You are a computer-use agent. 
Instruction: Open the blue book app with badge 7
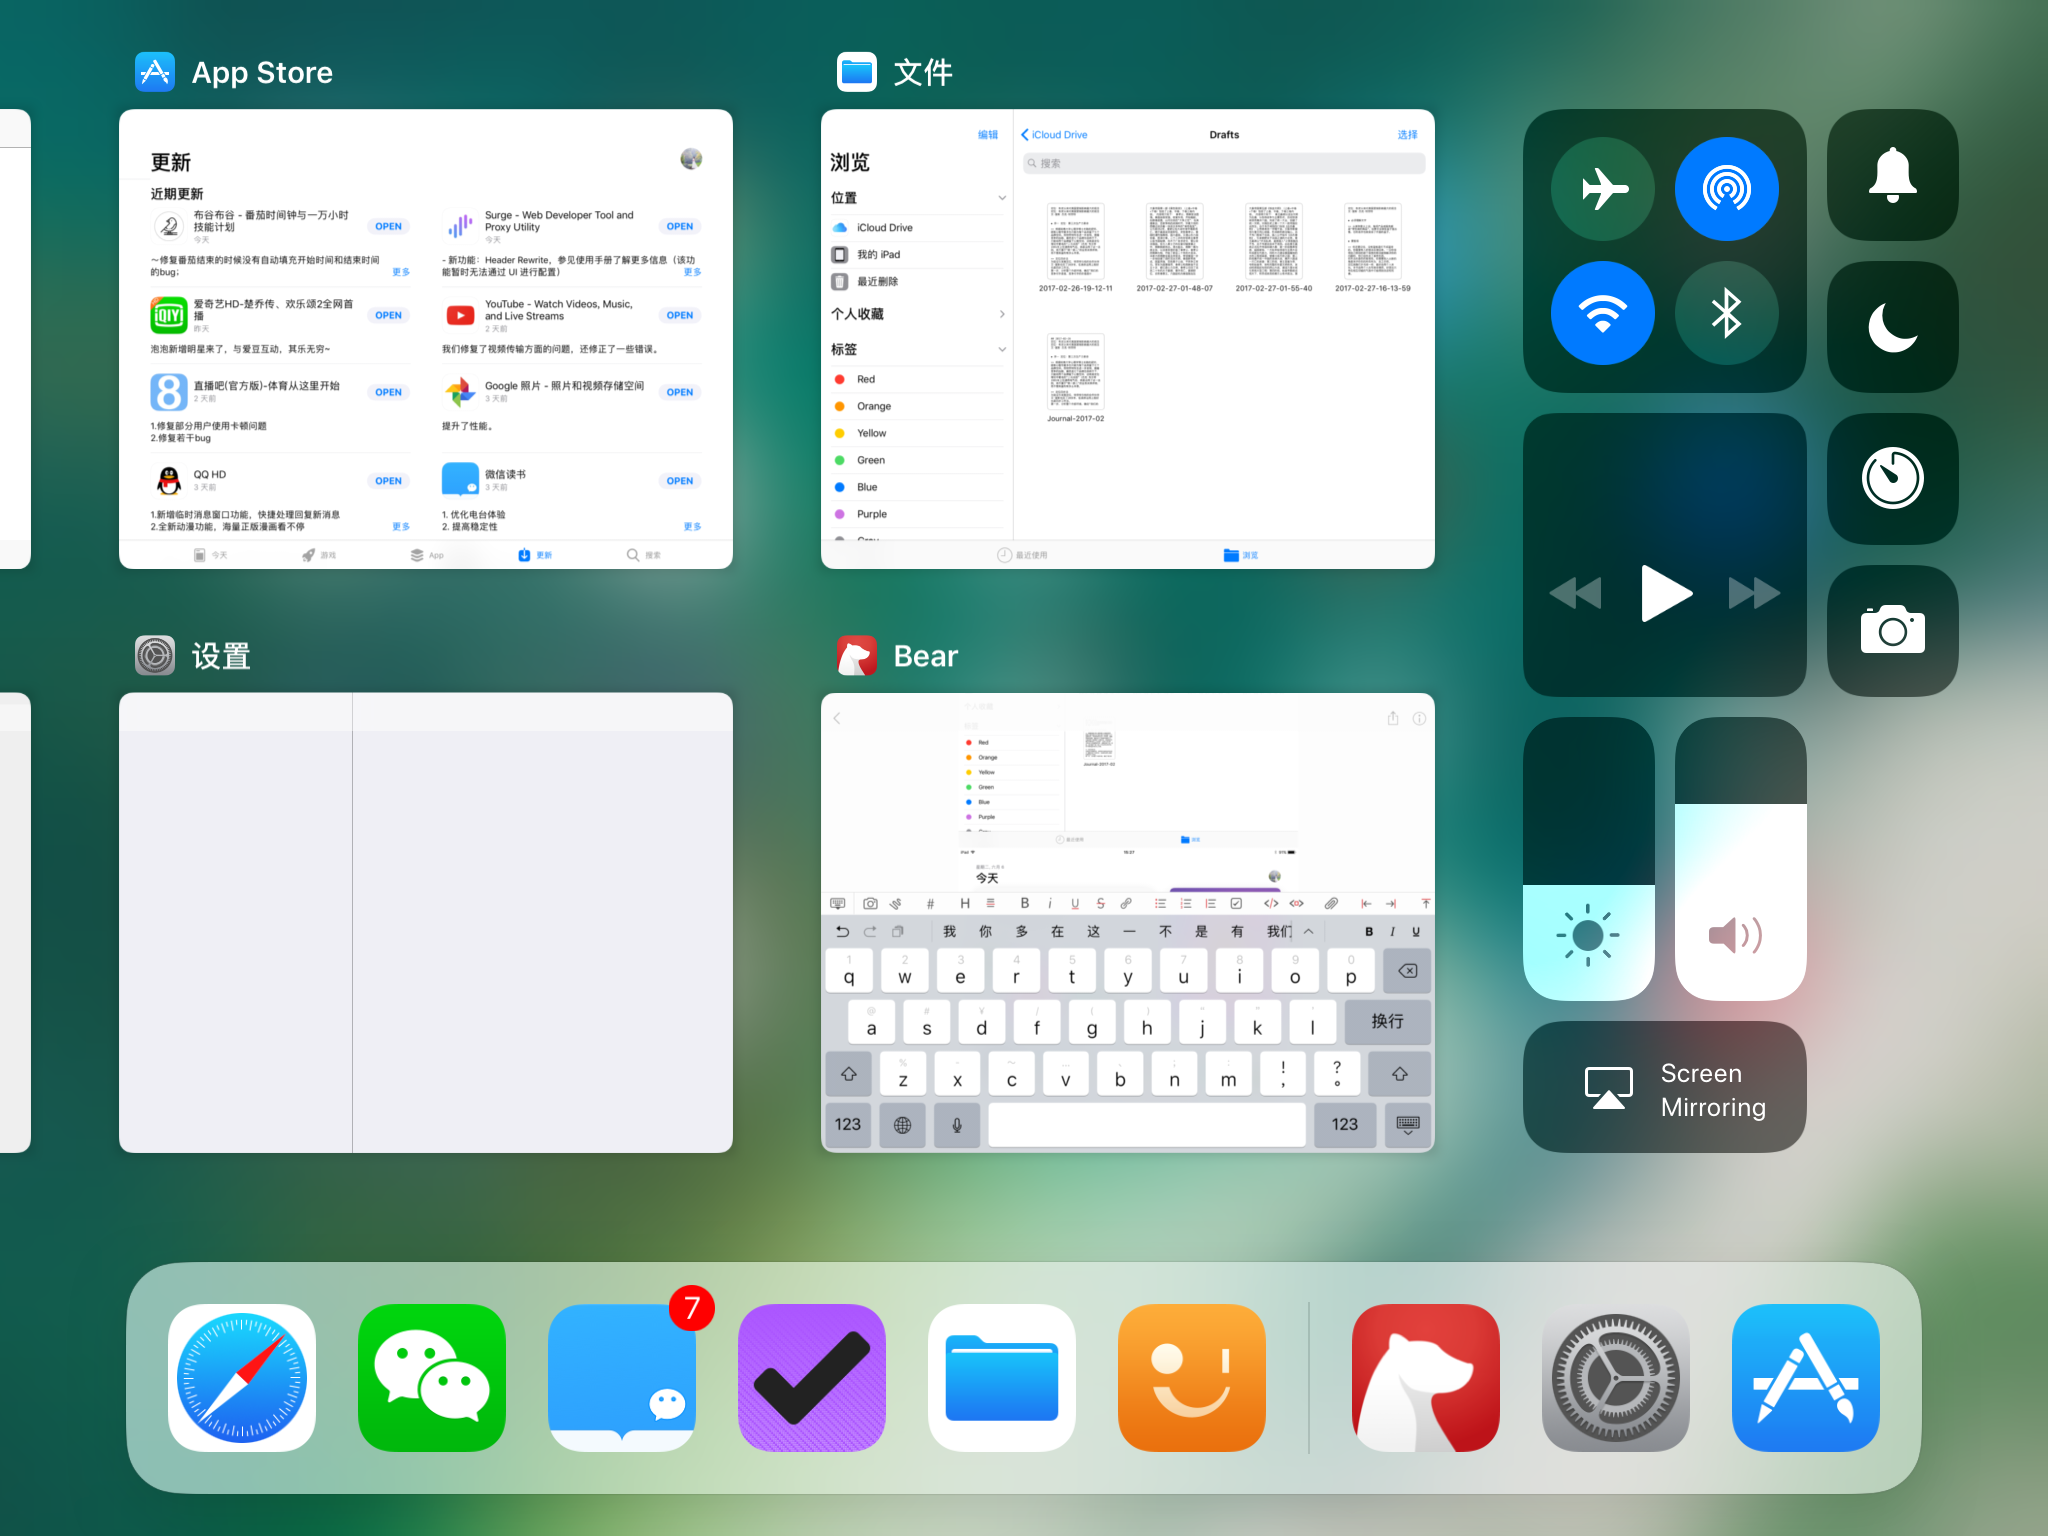[x=622, y=1378]
